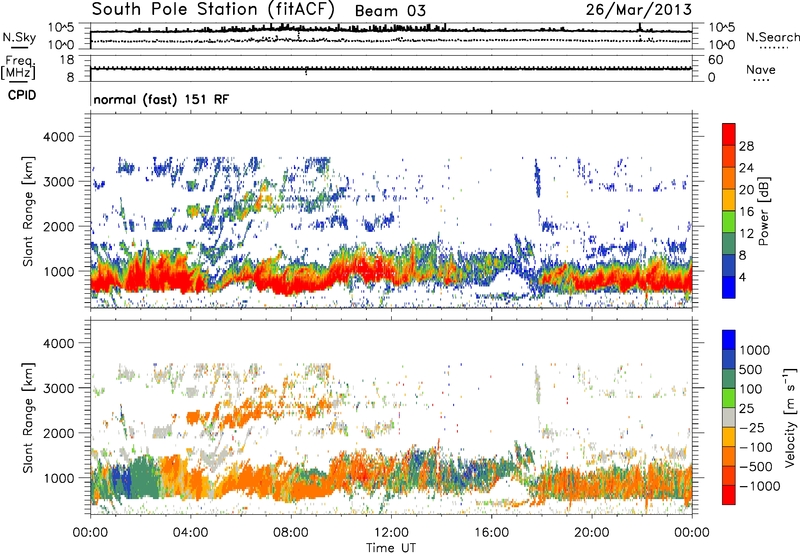
Task: Select the "Freq. [MHz]" label
Action: 18,67
